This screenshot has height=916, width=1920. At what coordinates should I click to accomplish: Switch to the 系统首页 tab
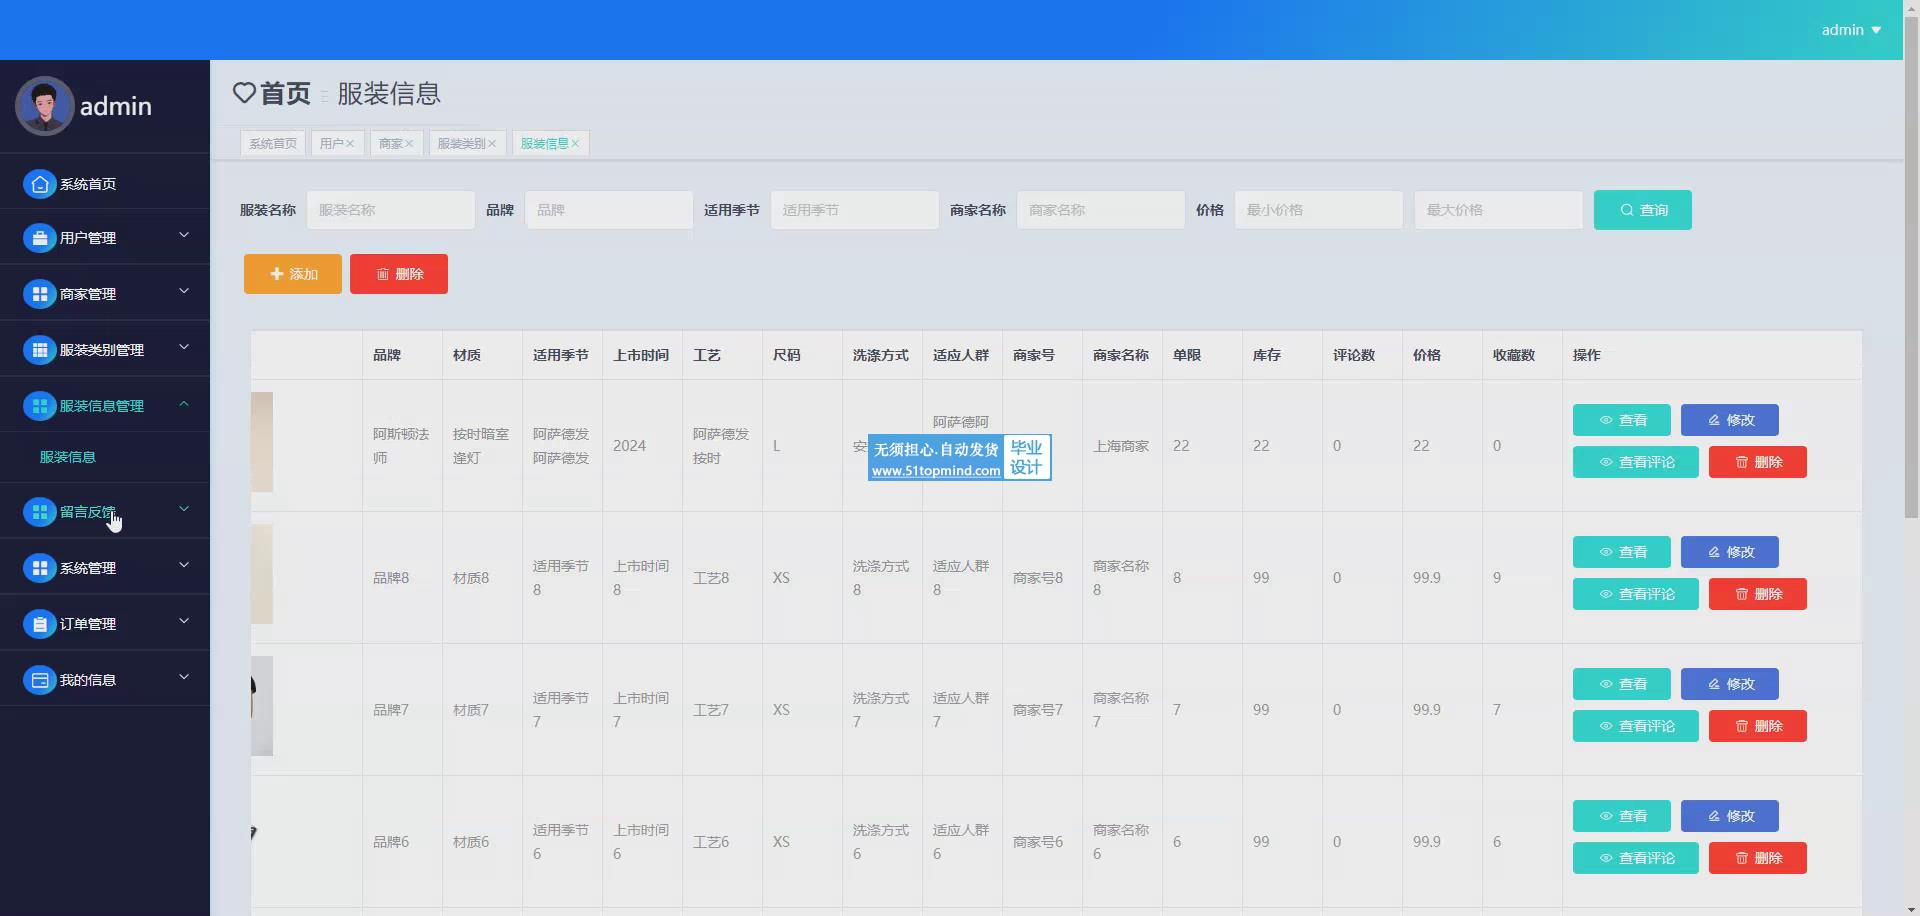273,144
